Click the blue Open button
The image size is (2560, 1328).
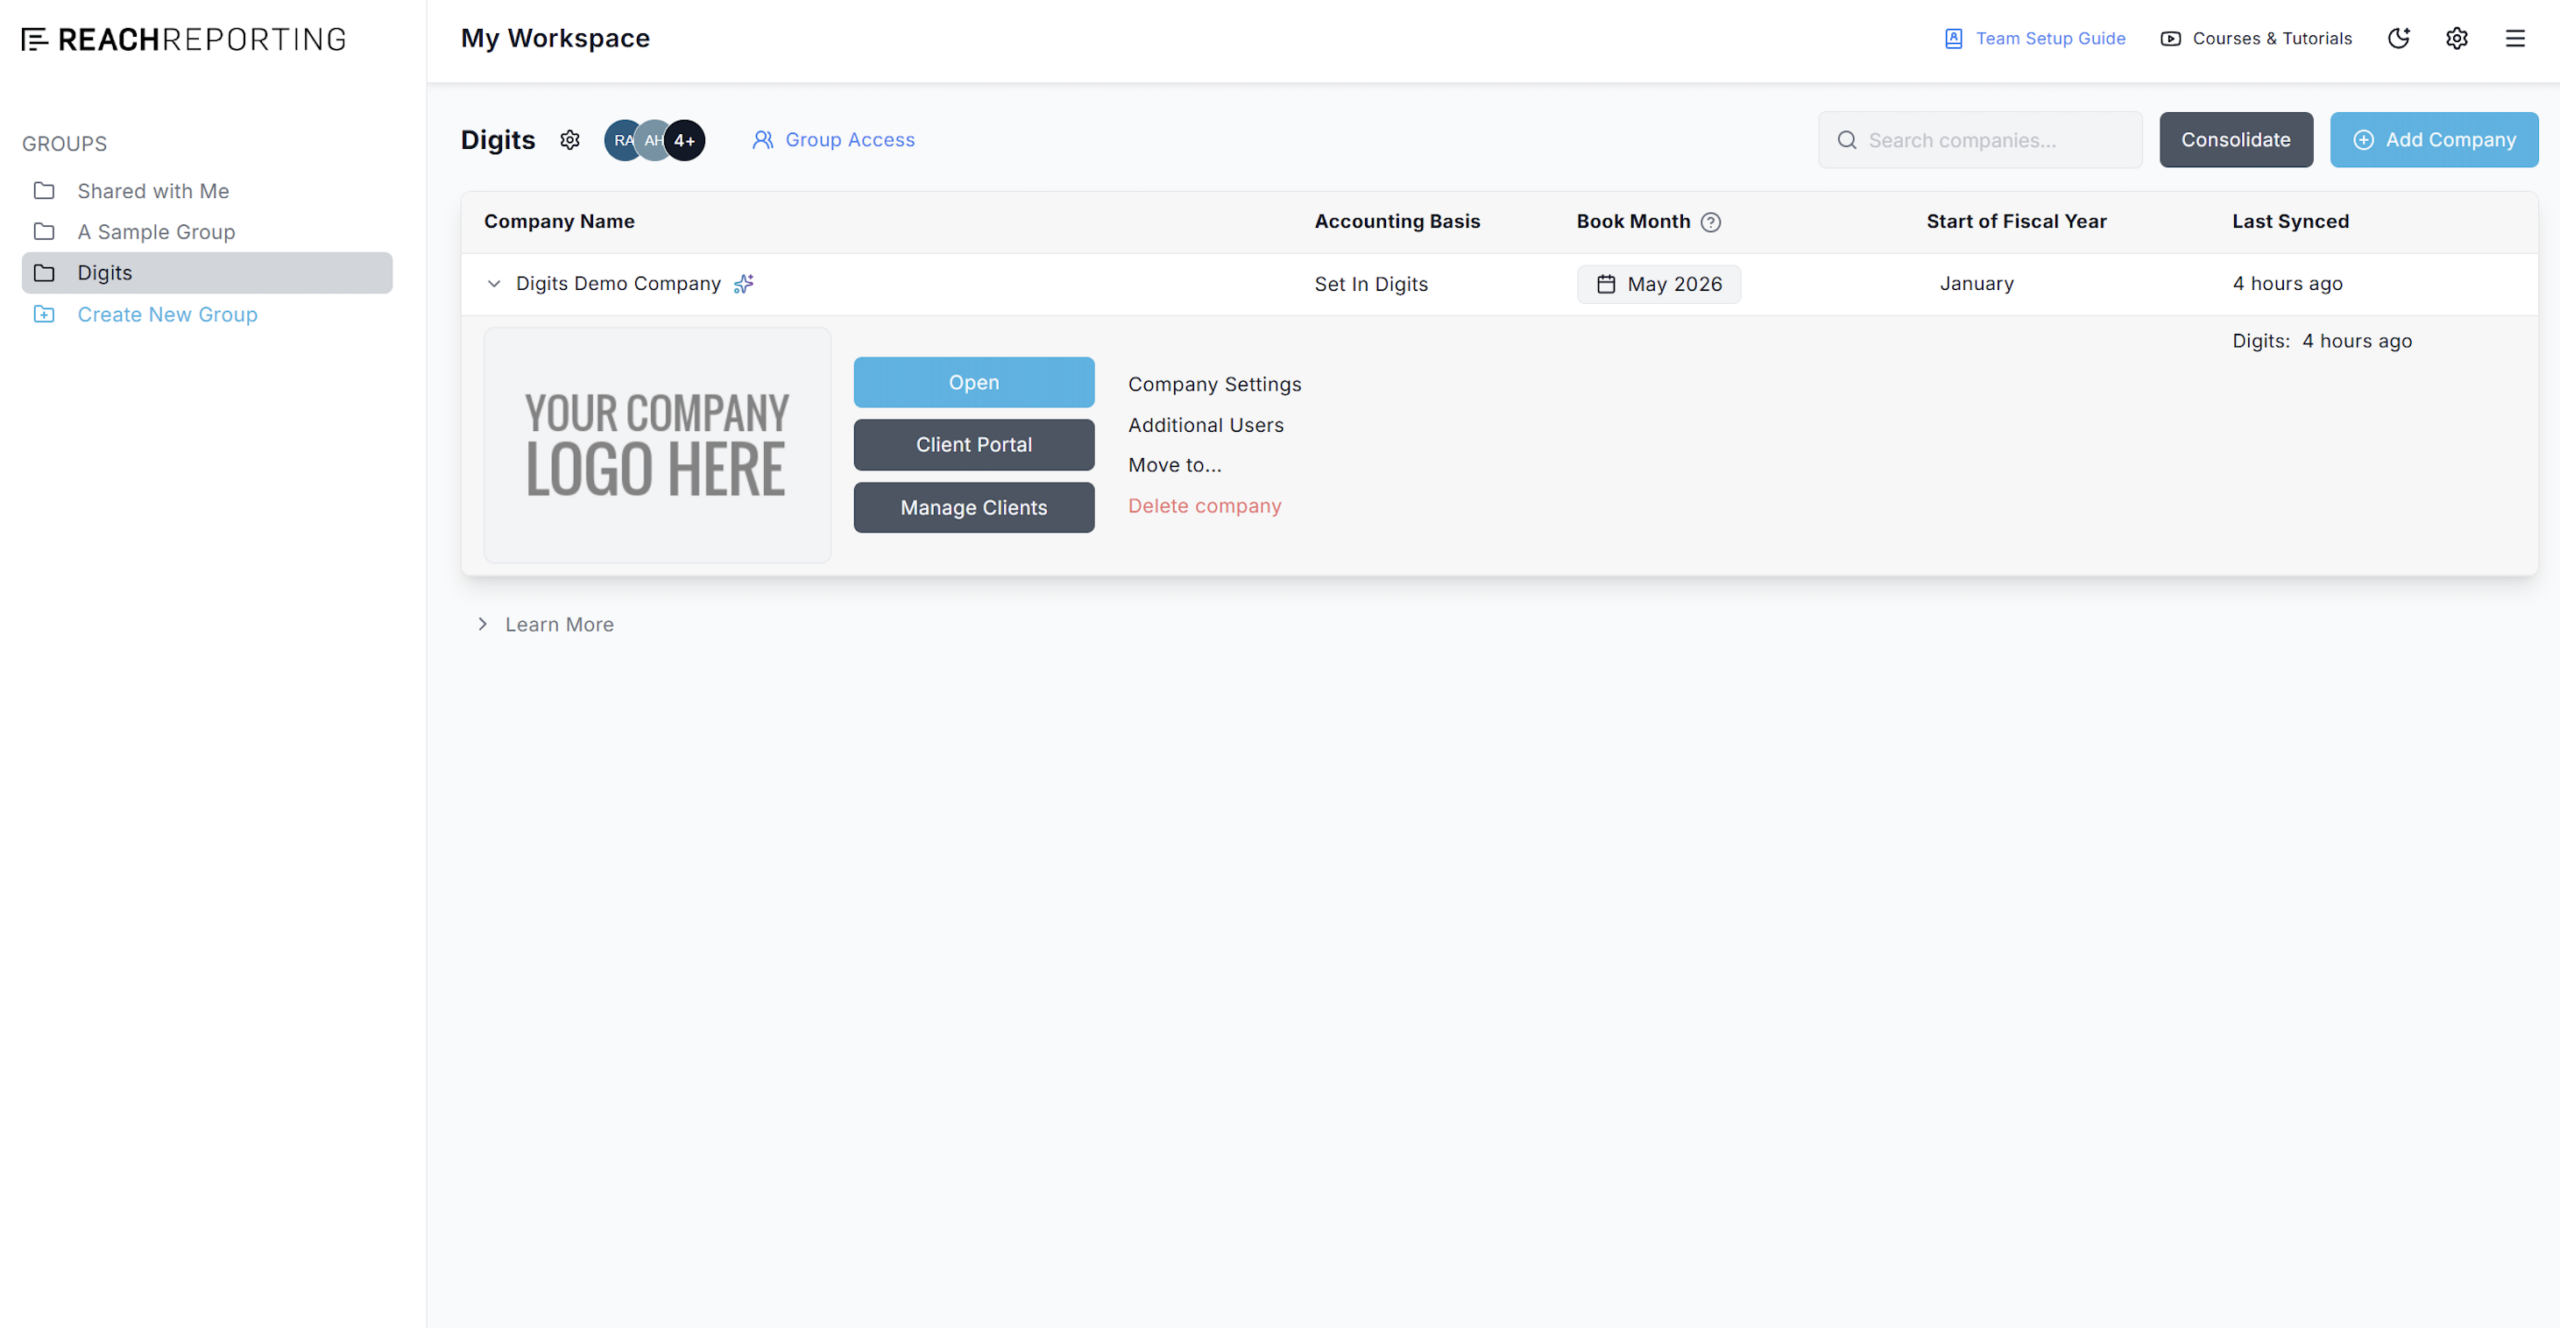point(974,382)
